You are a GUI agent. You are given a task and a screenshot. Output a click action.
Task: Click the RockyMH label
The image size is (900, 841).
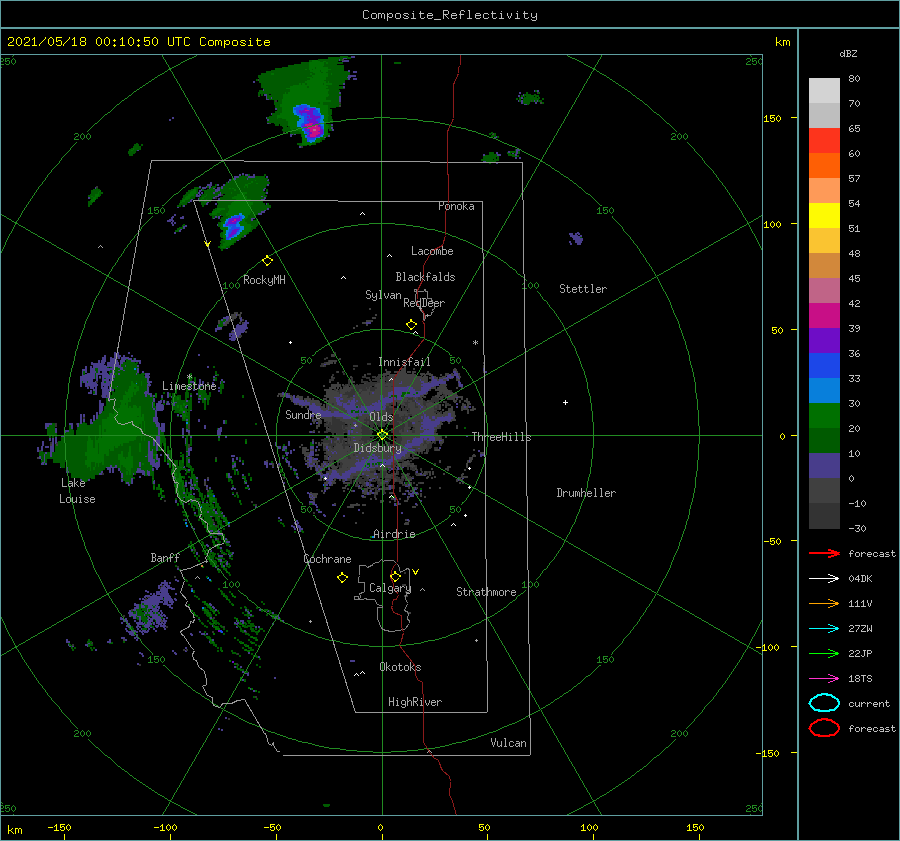pos(264,280)
